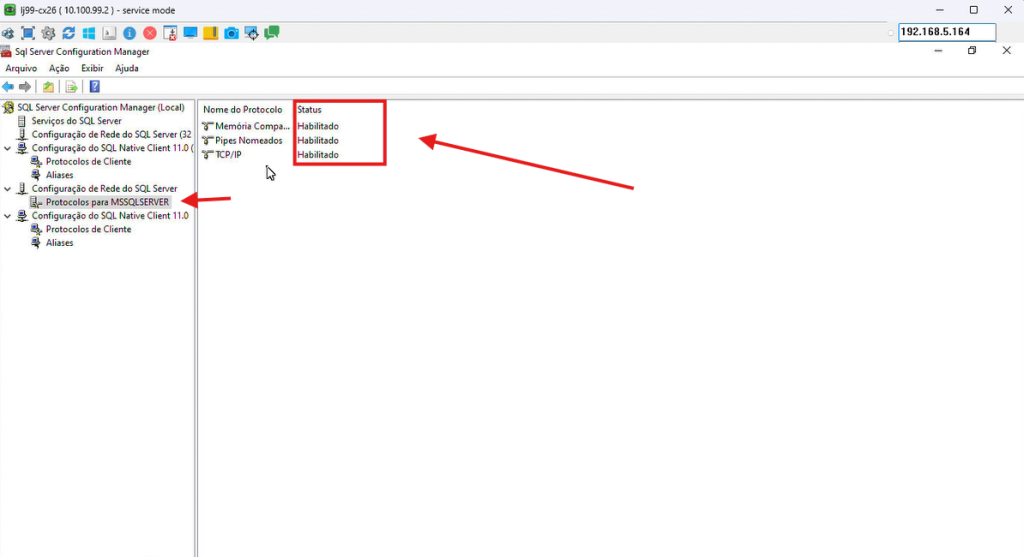Click the fullscreen frame icon in remote toolbar
The image size is (1024, 557).
[x=28, y=33]
